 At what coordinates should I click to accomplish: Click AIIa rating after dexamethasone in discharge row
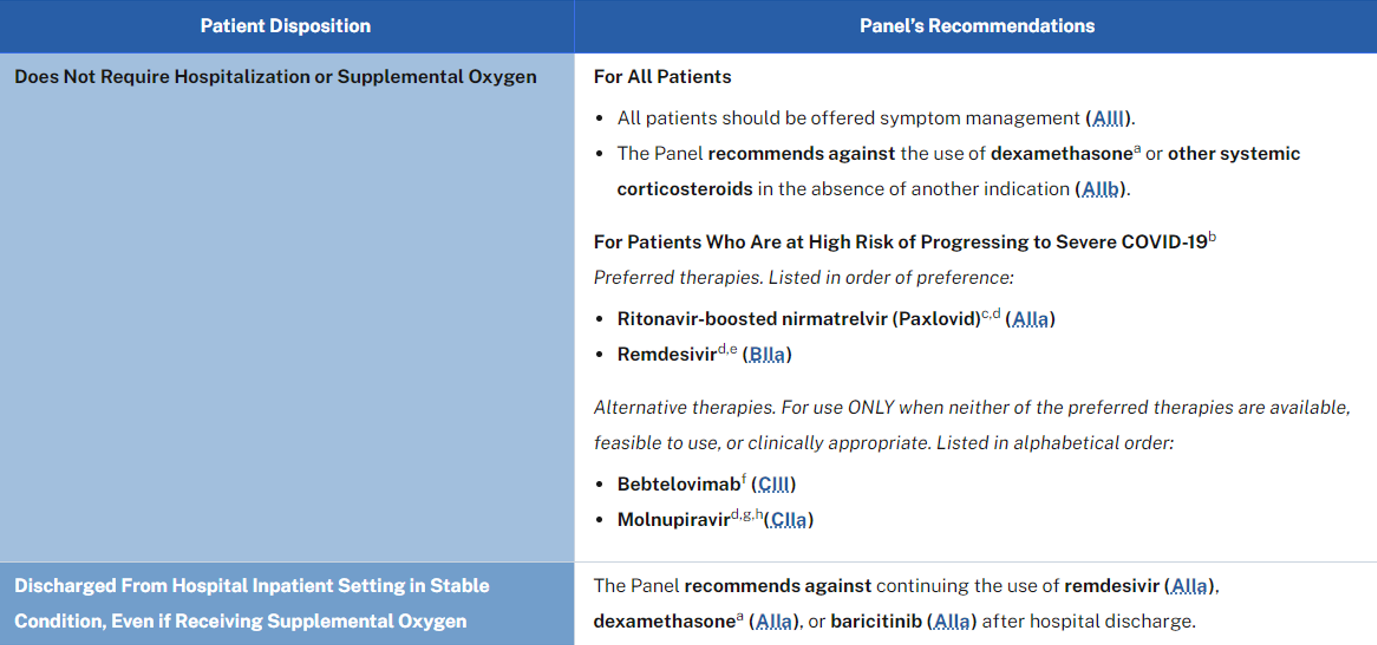[773, 621]
